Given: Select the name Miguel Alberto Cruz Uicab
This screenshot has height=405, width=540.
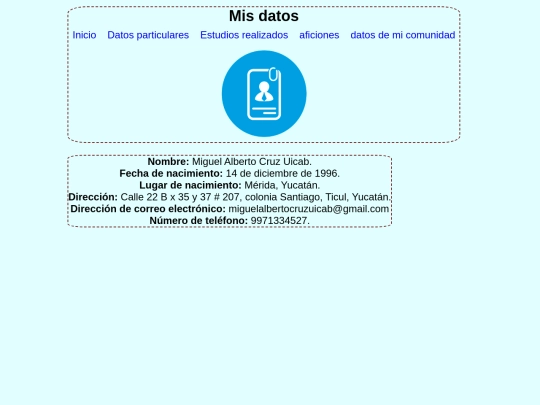Looking at the screenshot, I should point(252,162).
